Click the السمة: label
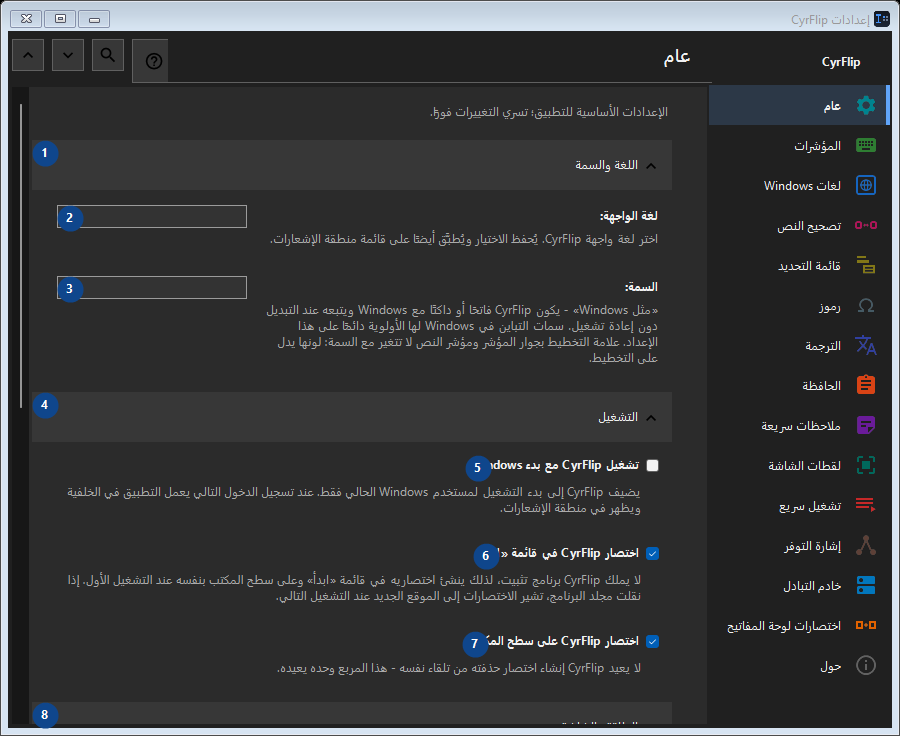 [x=641, y=286]
